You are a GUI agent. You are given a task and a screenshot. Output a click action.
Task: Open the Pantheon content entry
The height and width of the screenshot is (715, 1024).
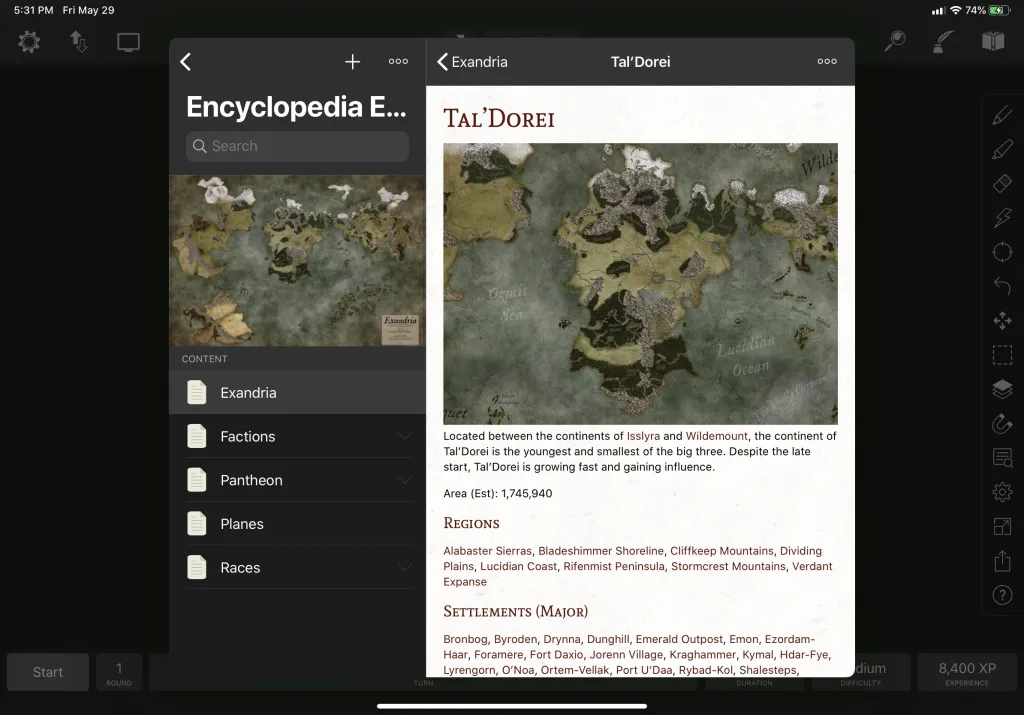point(297,480)
